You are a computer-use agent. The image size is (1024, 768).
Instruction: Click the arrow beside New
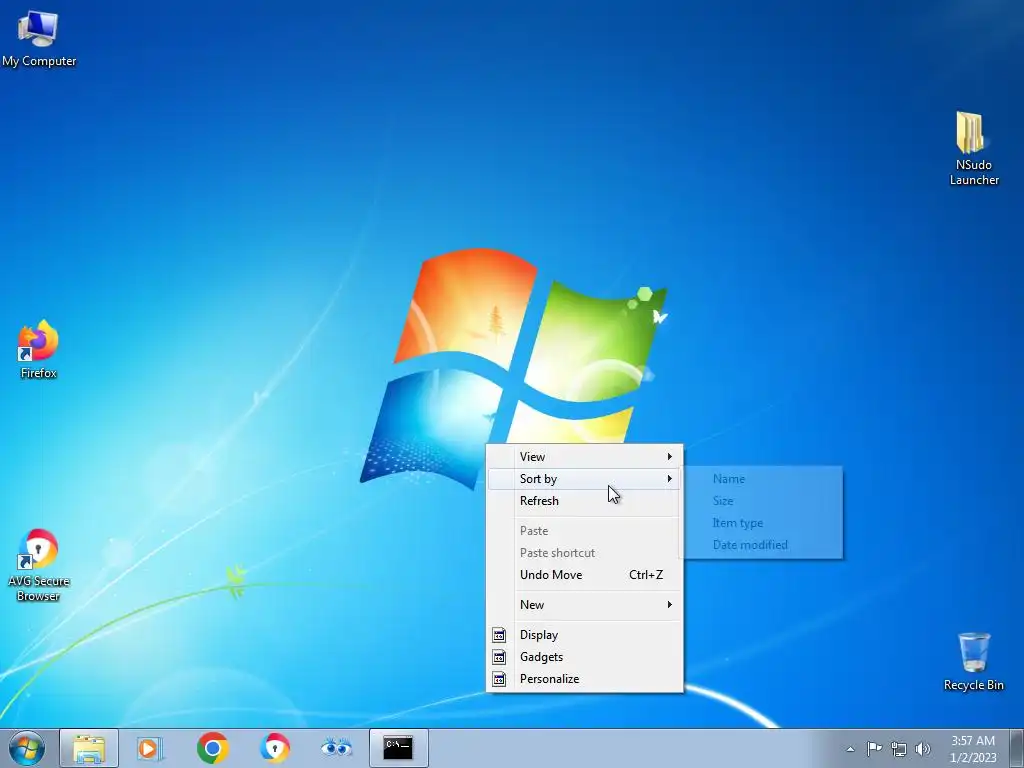[669, 605]
